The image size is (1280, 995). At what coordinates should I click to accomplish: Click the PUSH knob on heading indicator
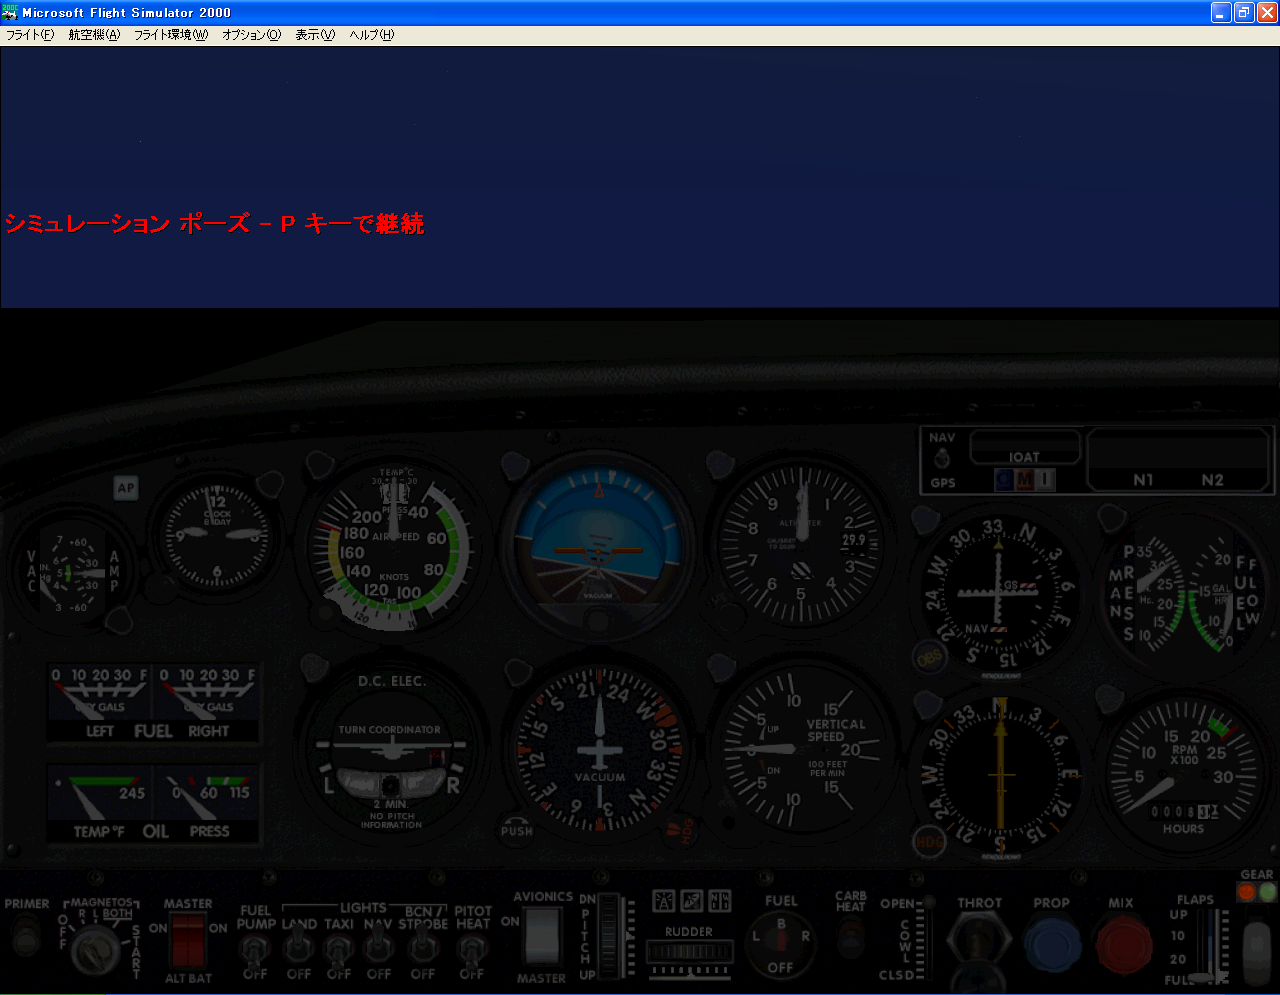(516, 827)
